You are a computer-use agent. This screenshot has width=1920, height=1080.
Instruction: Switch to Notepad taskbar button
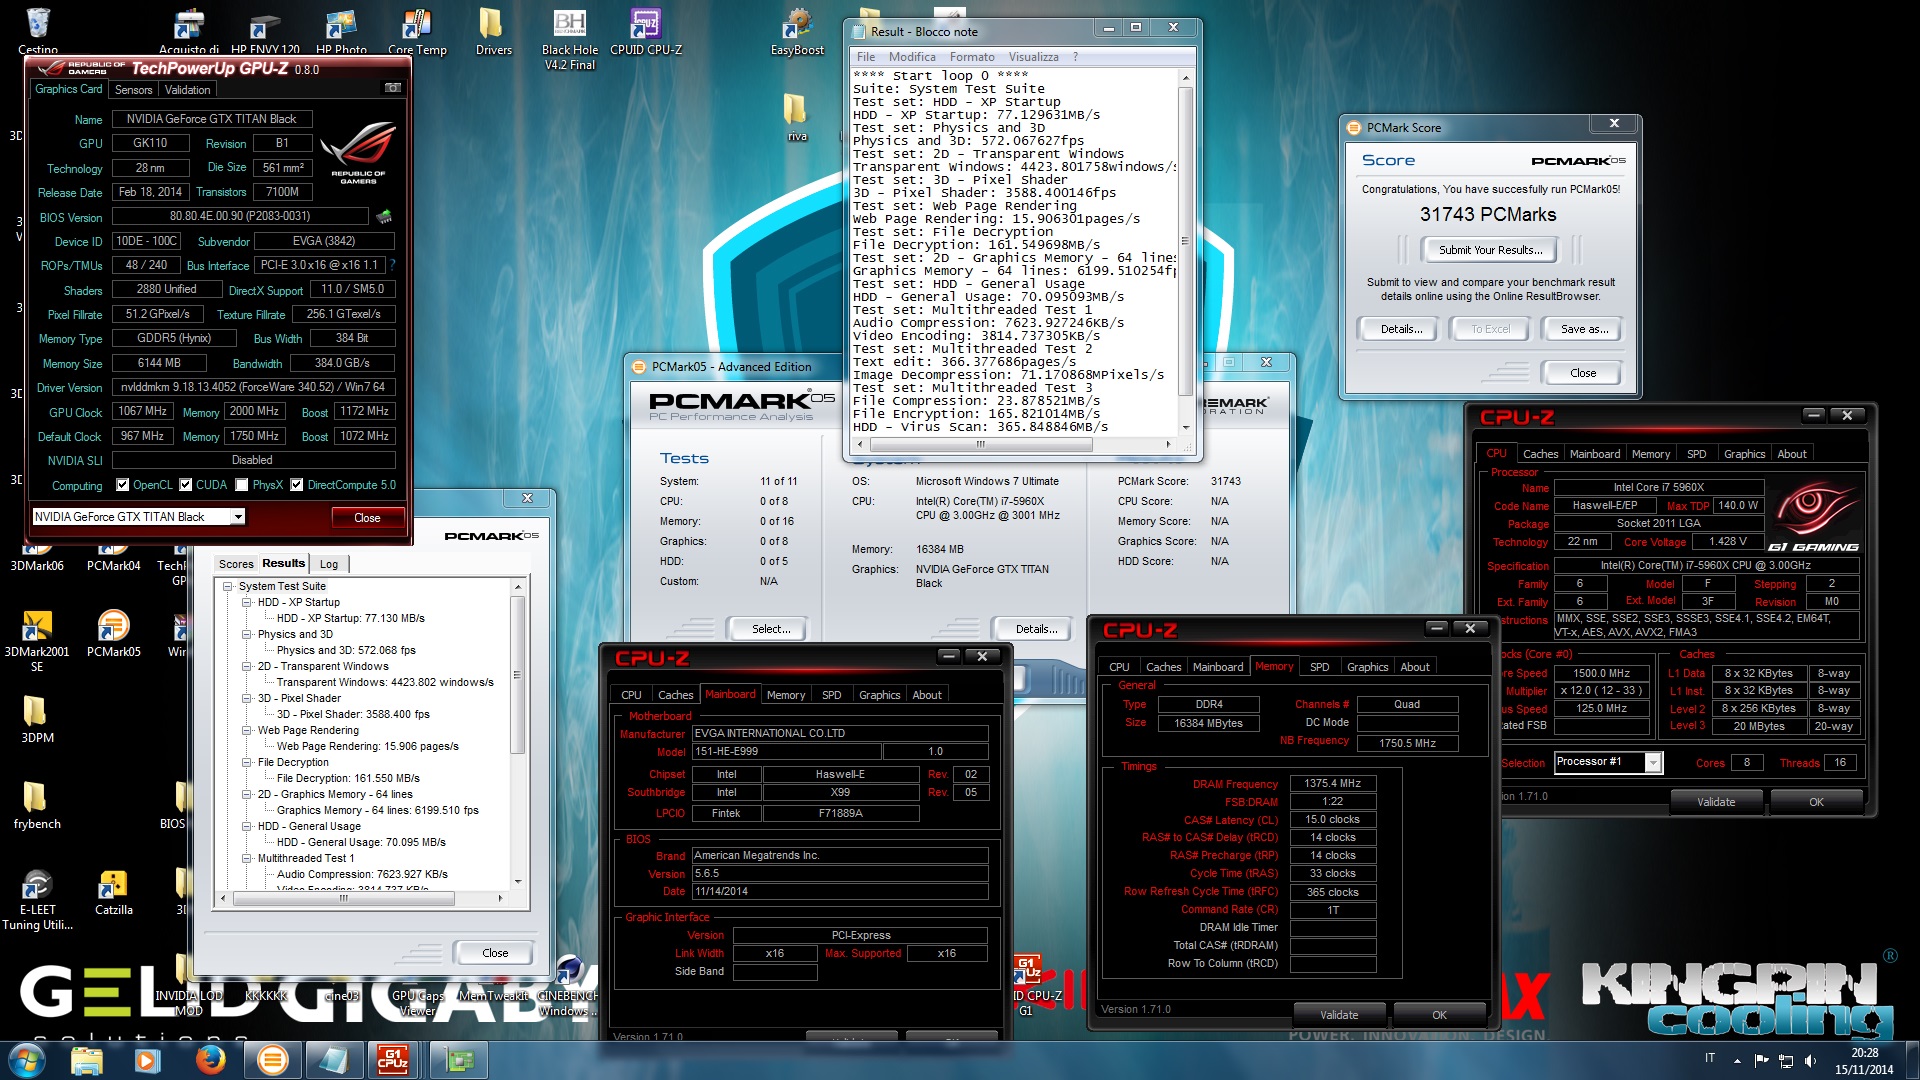pos(332,1060)
